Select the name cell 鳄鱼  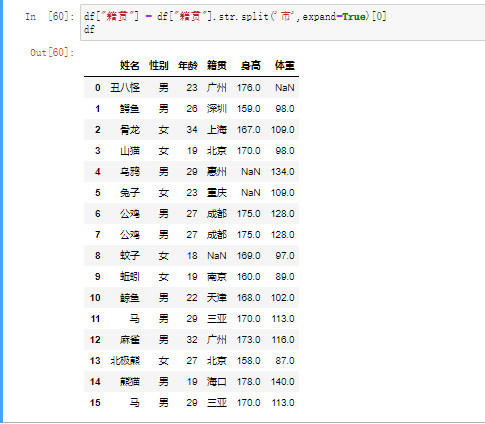[x=130, y=109]
